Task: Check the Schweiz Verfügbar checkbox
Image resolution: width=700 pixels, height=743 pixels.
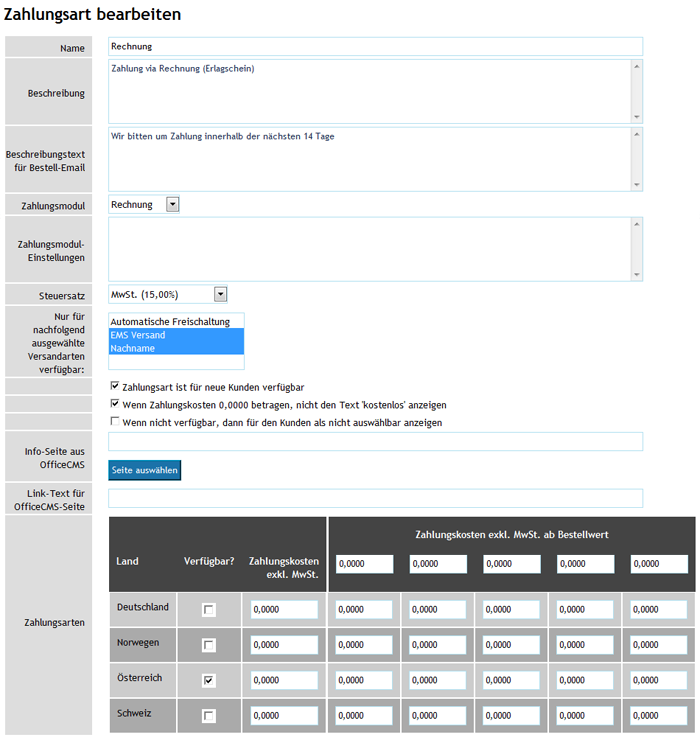Action: (209, 716)
